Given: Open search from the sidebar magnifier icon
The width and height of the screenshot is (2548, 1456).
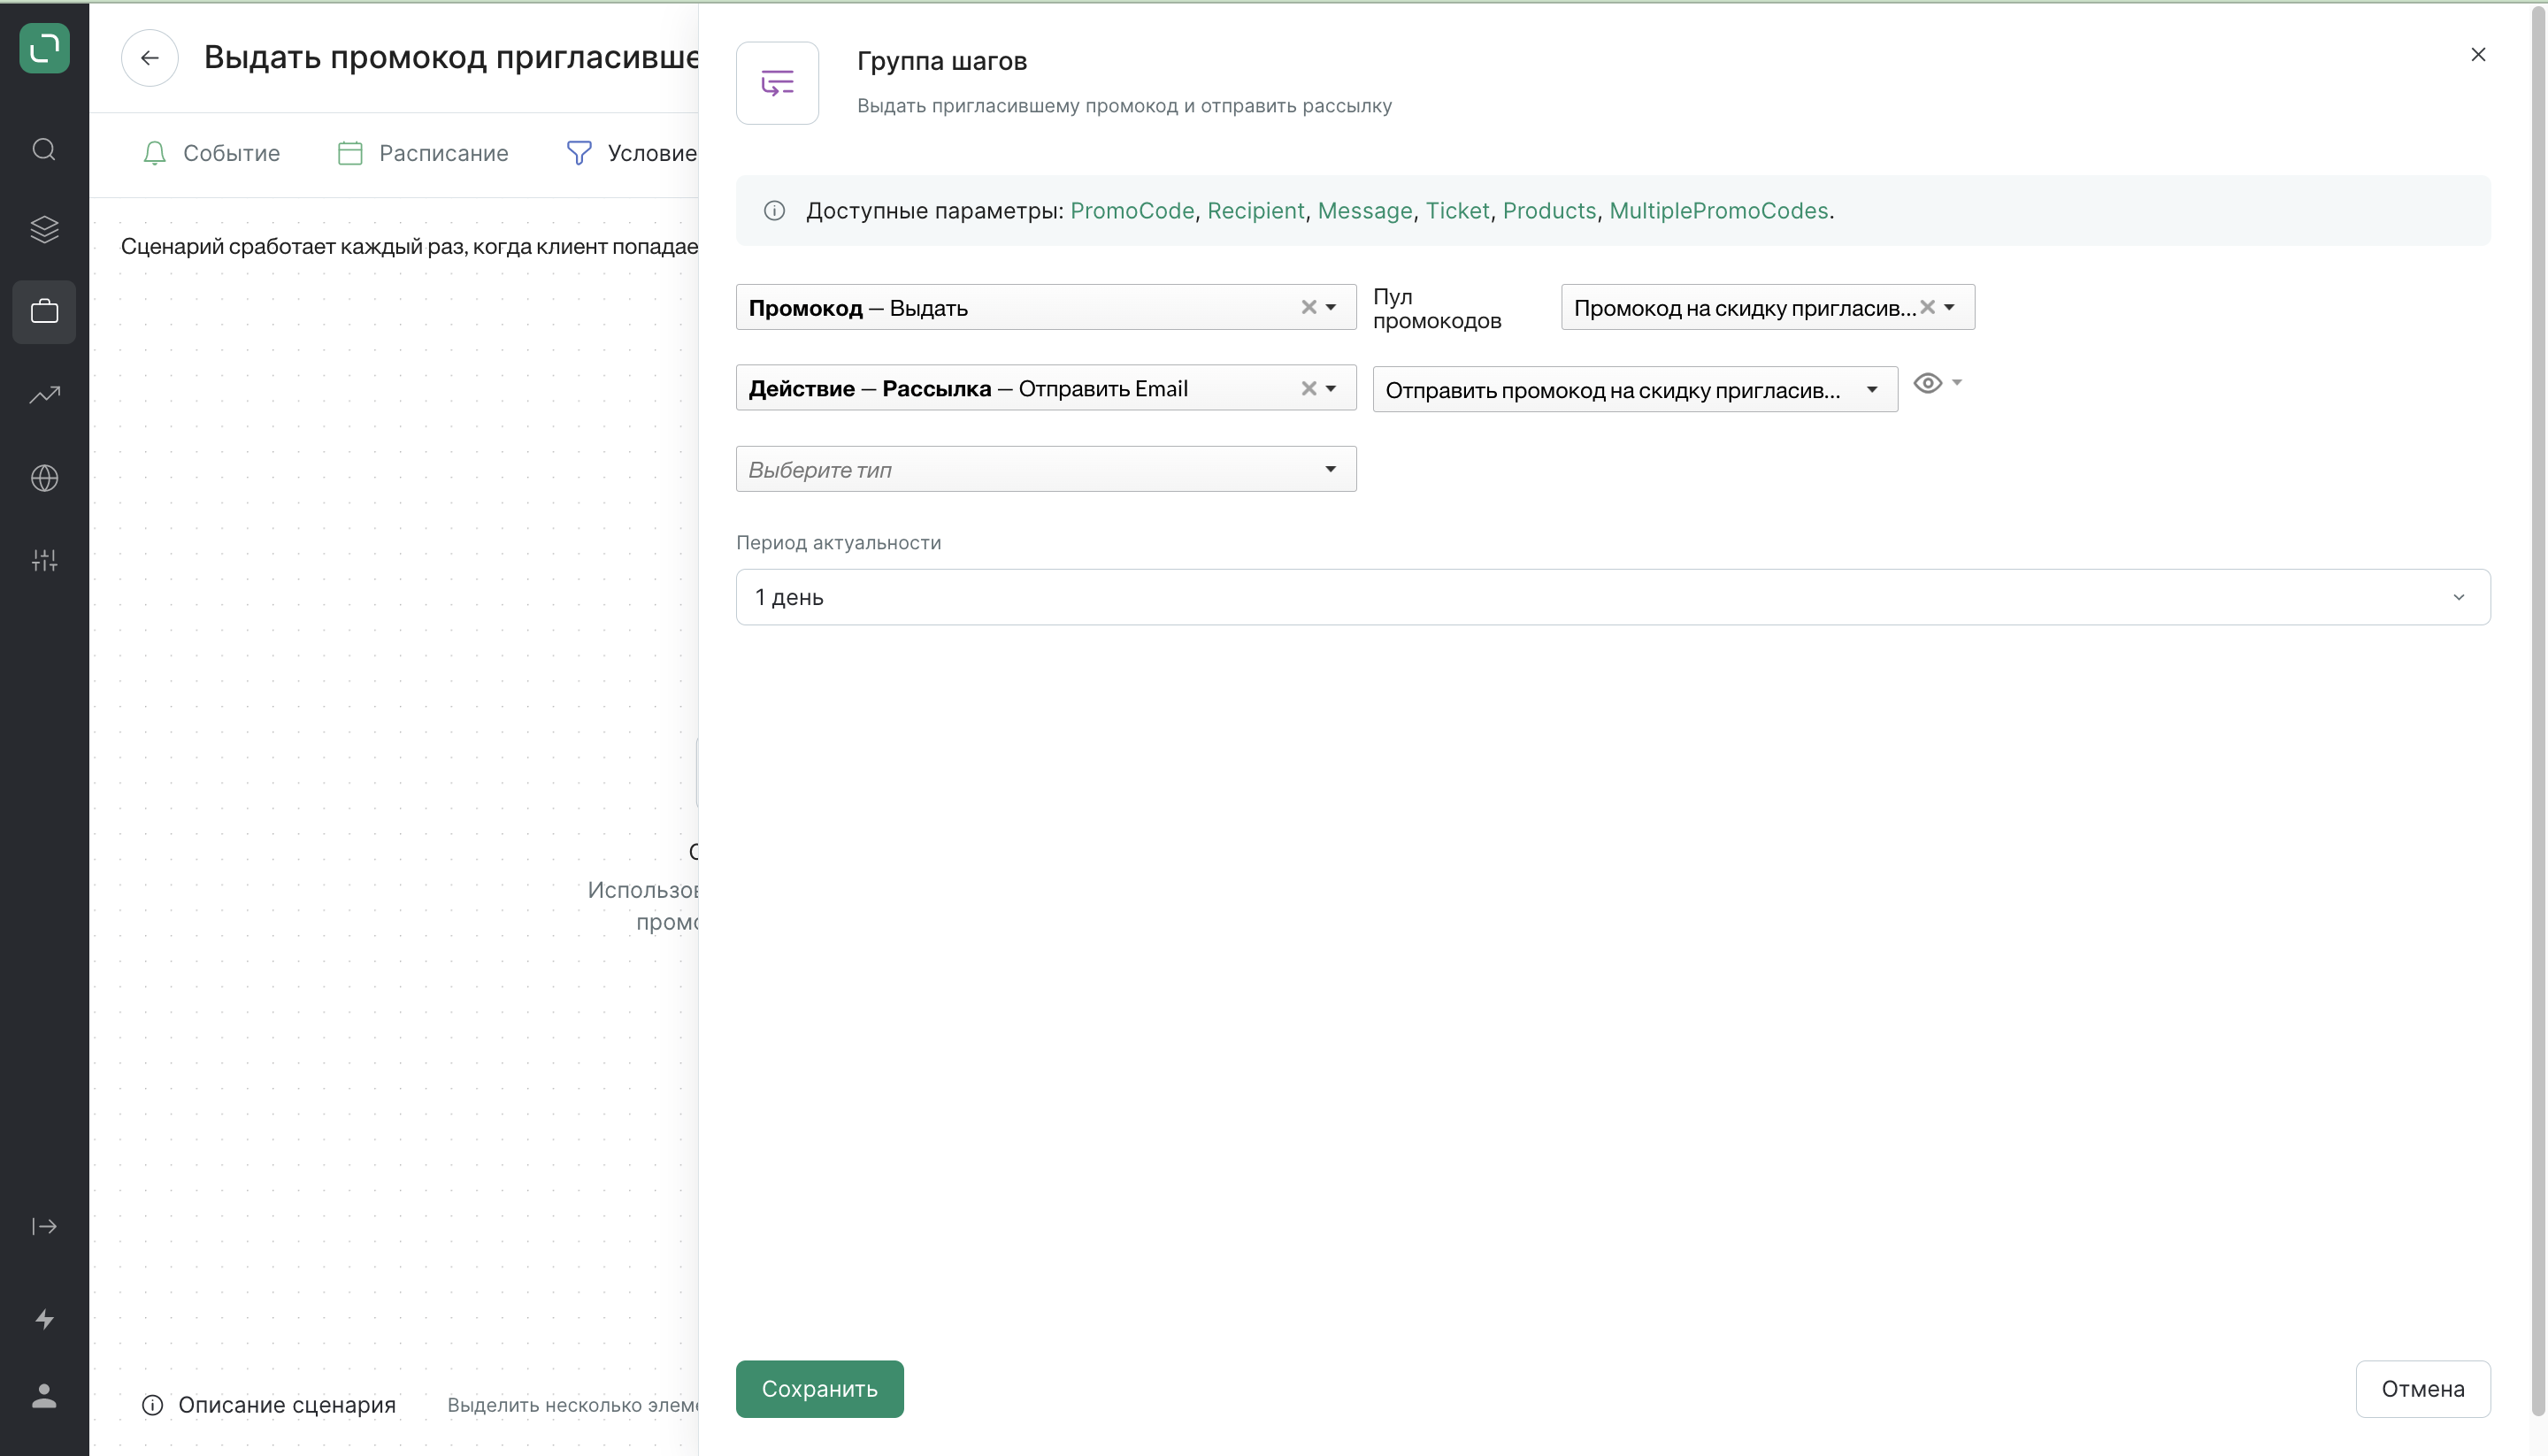Looking at the screenshot, I should (44, 150).
